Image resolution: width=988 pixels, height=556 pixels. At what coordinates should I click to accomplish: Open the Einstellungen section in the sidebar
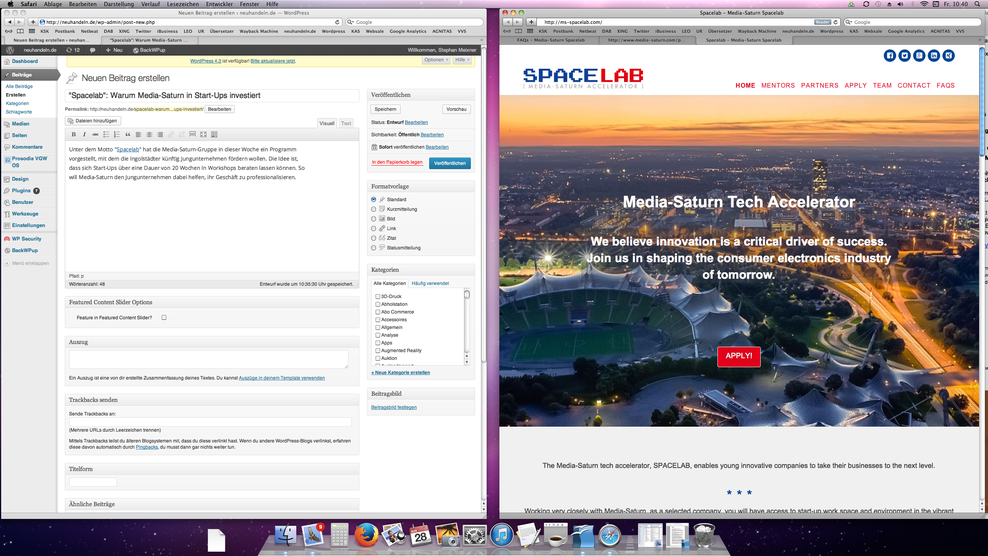point(28,225)
